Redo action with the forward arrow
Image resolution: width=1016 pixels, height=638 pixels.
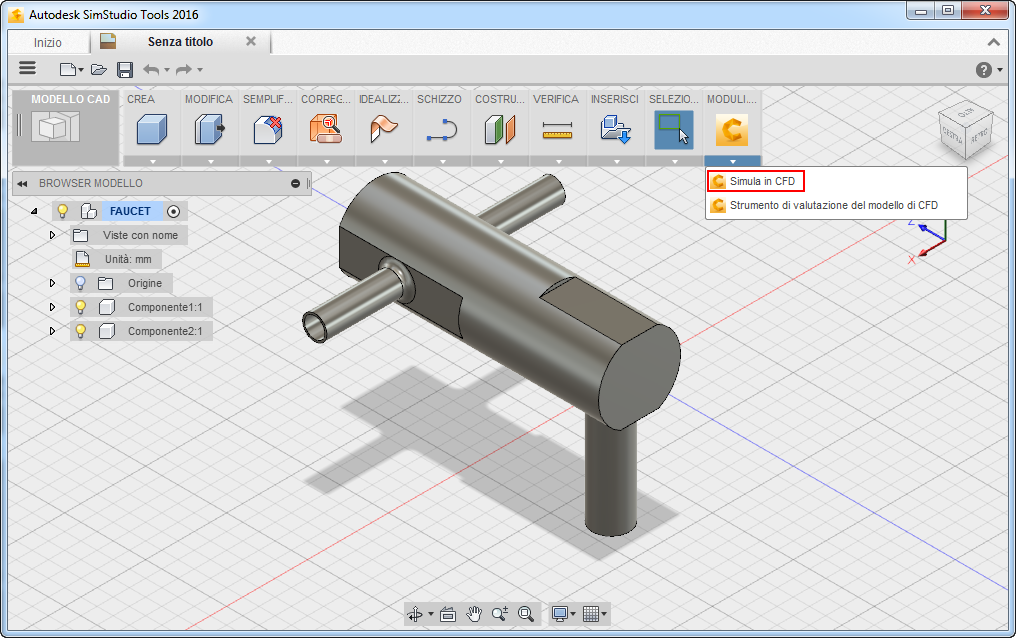(184, 69)
